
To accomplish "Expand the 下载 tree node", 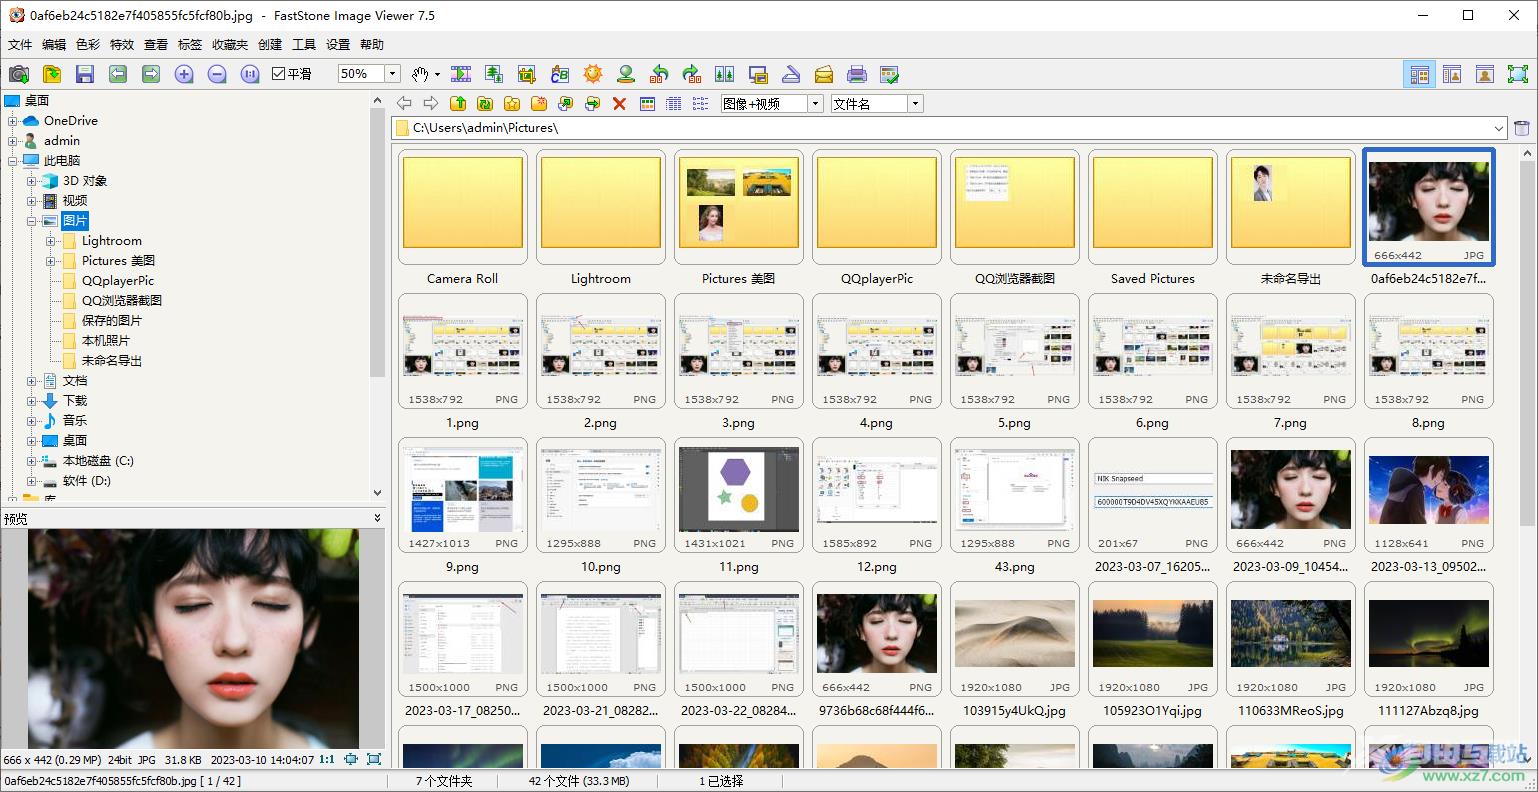I will click(x=32, y=401).
